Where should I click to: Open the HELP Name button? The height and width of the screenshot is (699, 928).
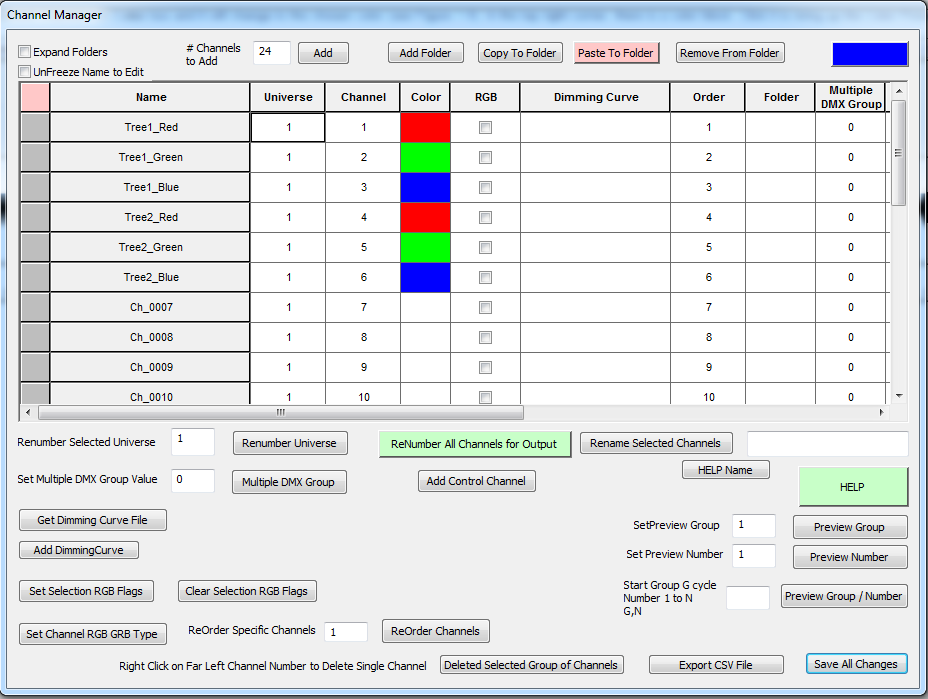click(x=726, y=470)
